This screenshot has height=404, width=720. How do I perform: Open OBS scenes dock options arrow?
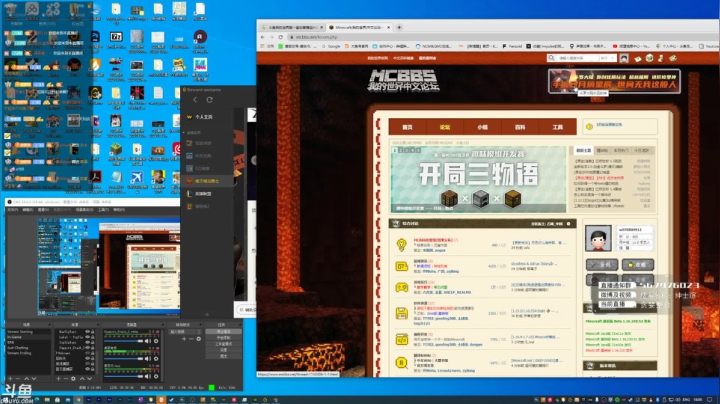tap(50, 325)
